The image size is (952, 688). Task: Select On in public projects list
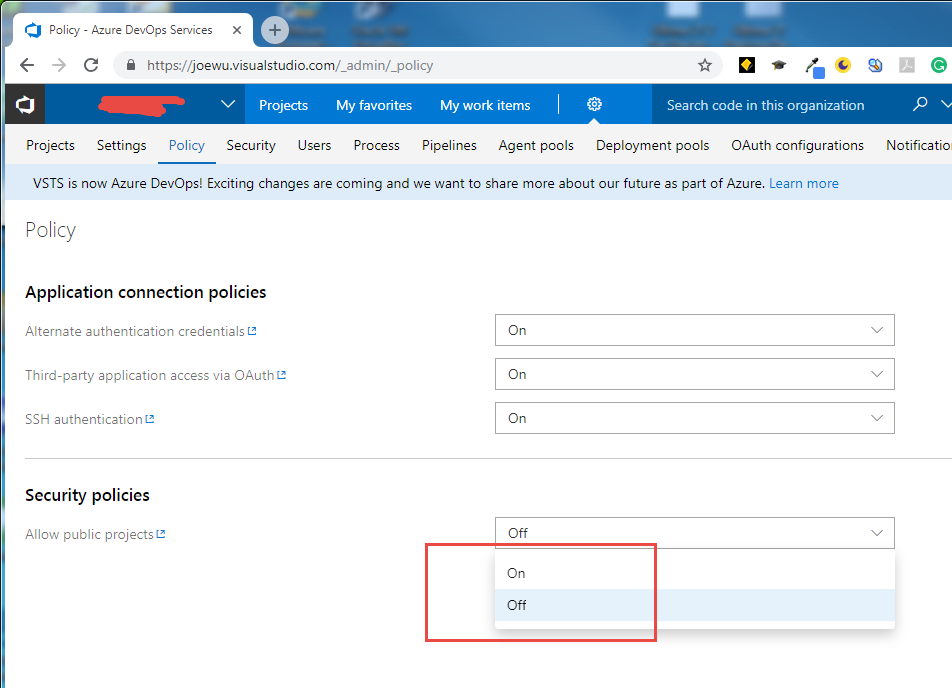pyautogui.click(x=695, y=573)
